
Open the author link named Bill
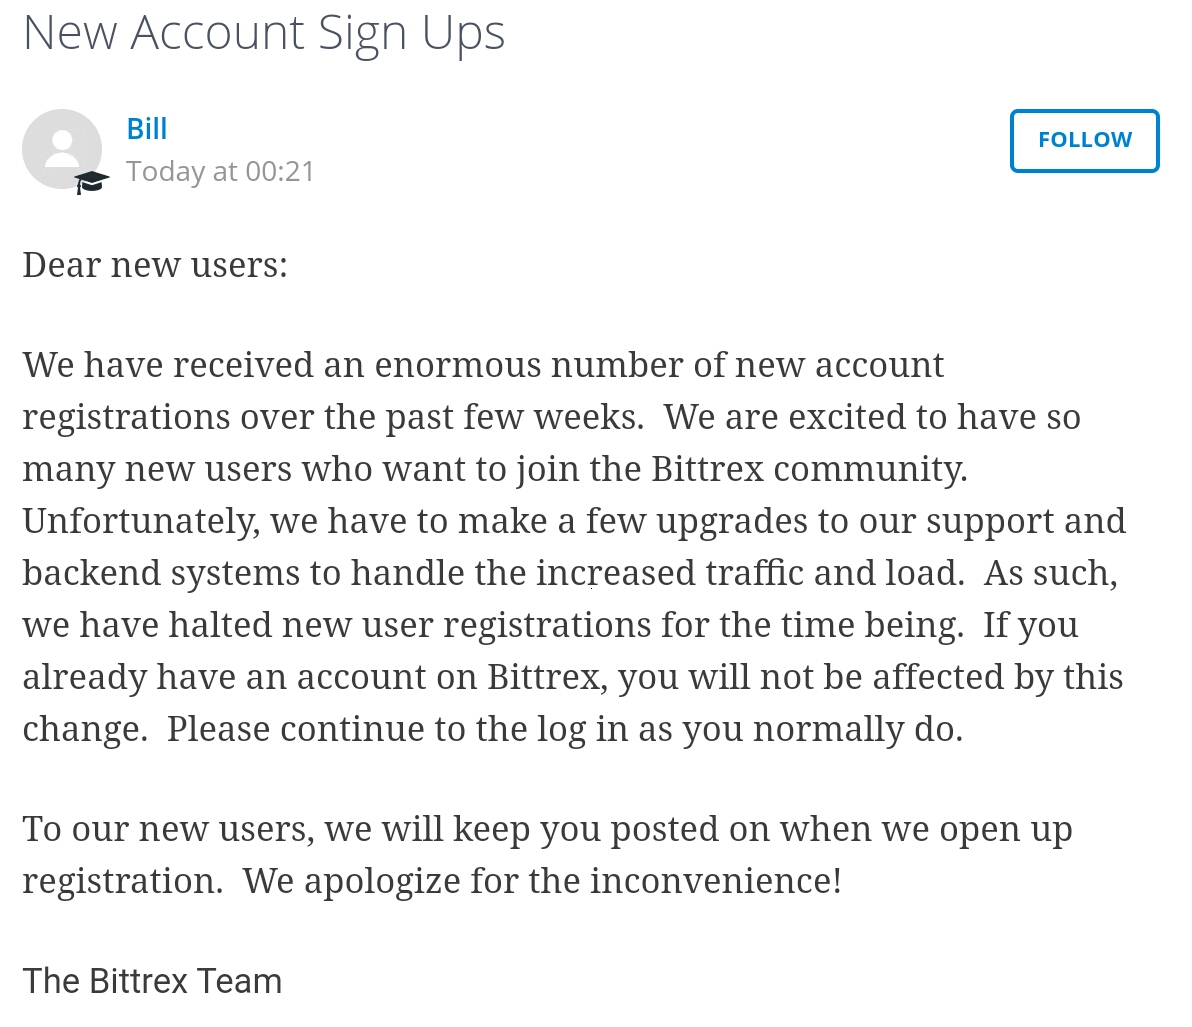click(x=147, y=128)
